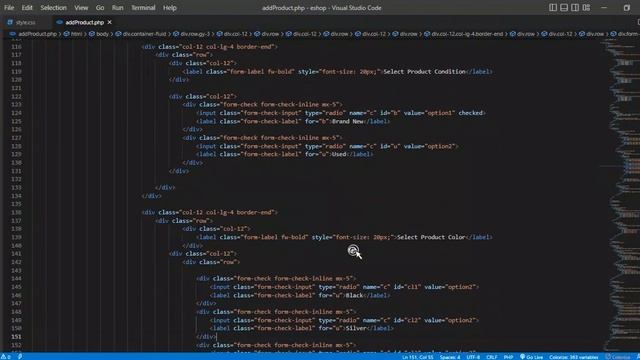The image size is (640, 360).
Task: Click div class="row" on line 142
Action: click(211, 262)
